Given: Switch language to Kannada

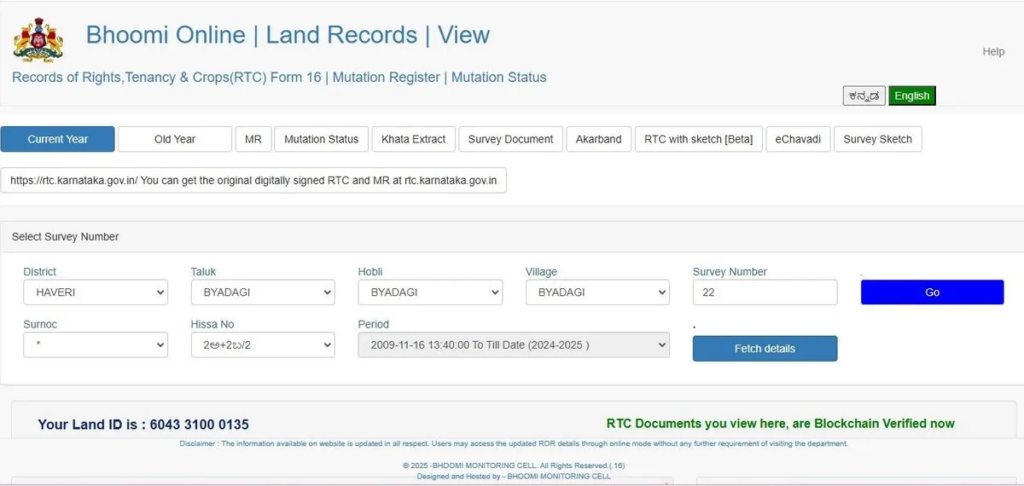Looking at the screenshot, I should pyautogui.click(x=864, y=96).
